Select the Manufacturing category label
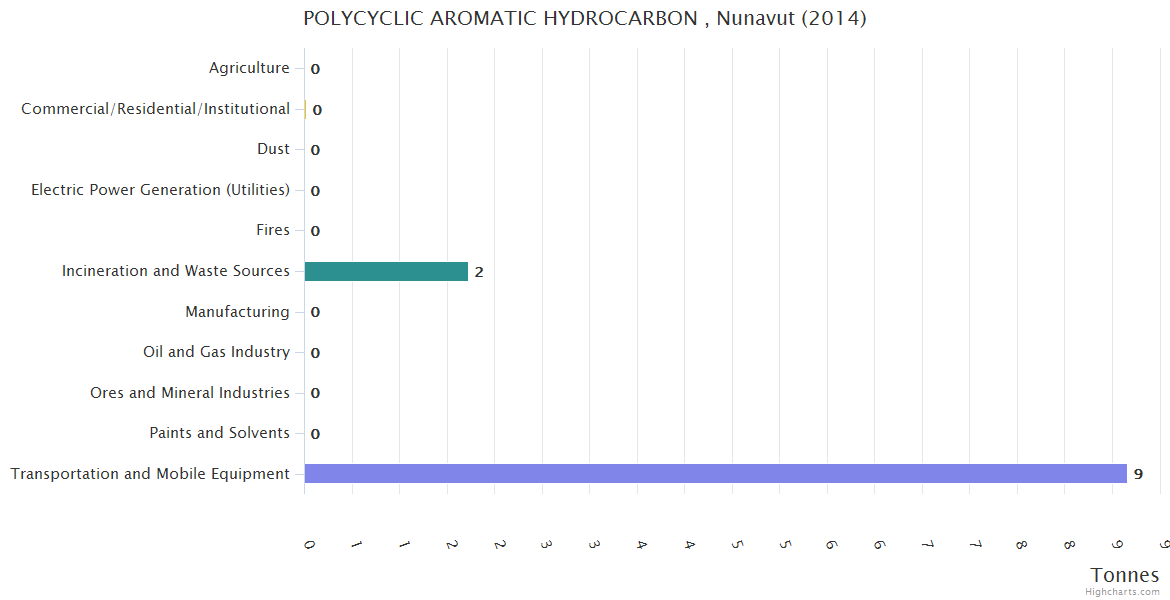Image resolution: width=1170 pixels, height=600 pixels. click(x=237, y=312)
